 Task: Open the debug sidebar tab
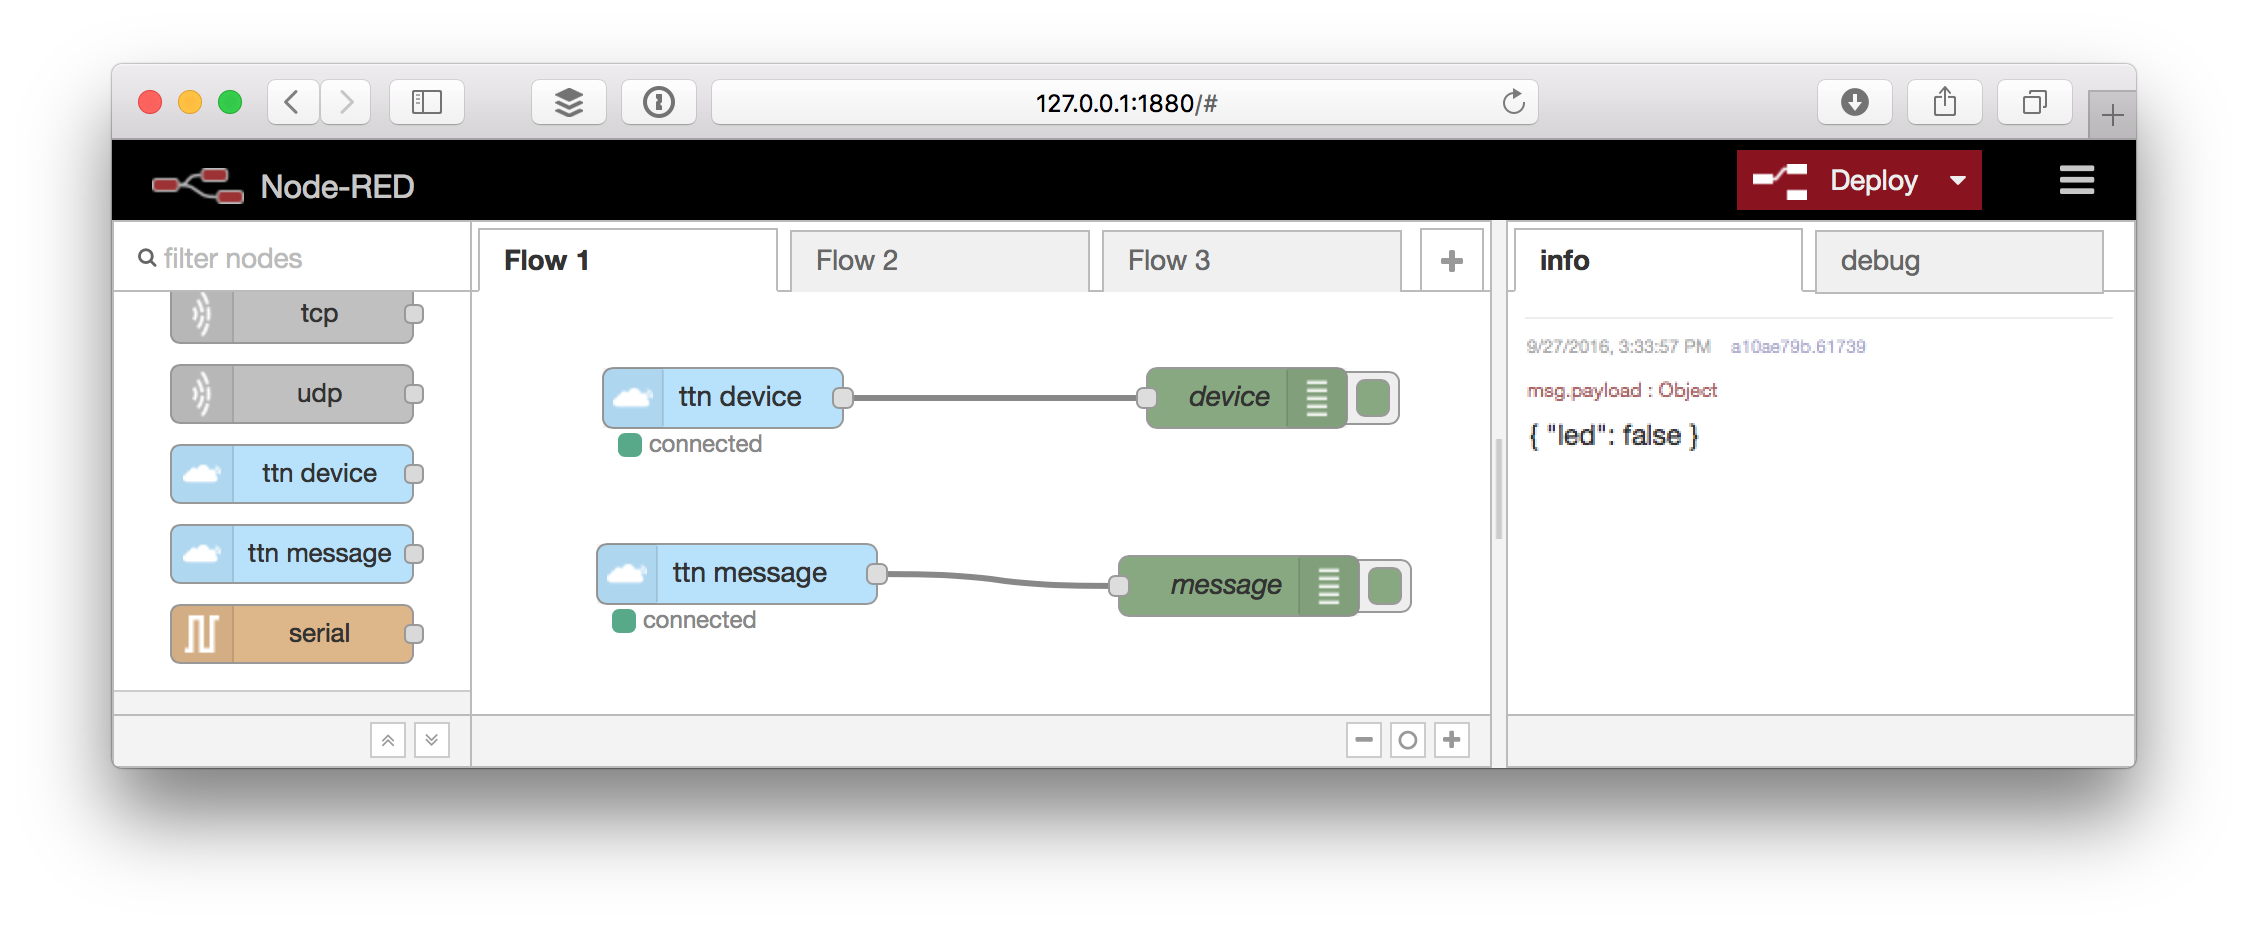[1958, 261]
